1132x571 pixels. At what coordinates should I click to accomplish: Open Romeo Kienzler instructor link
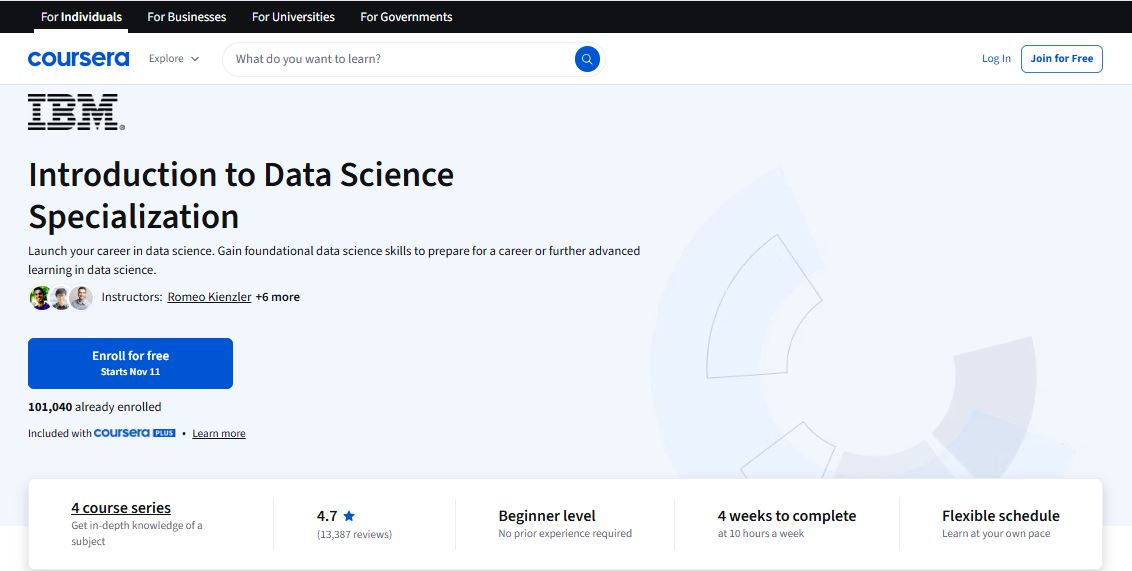pos(209,297)
